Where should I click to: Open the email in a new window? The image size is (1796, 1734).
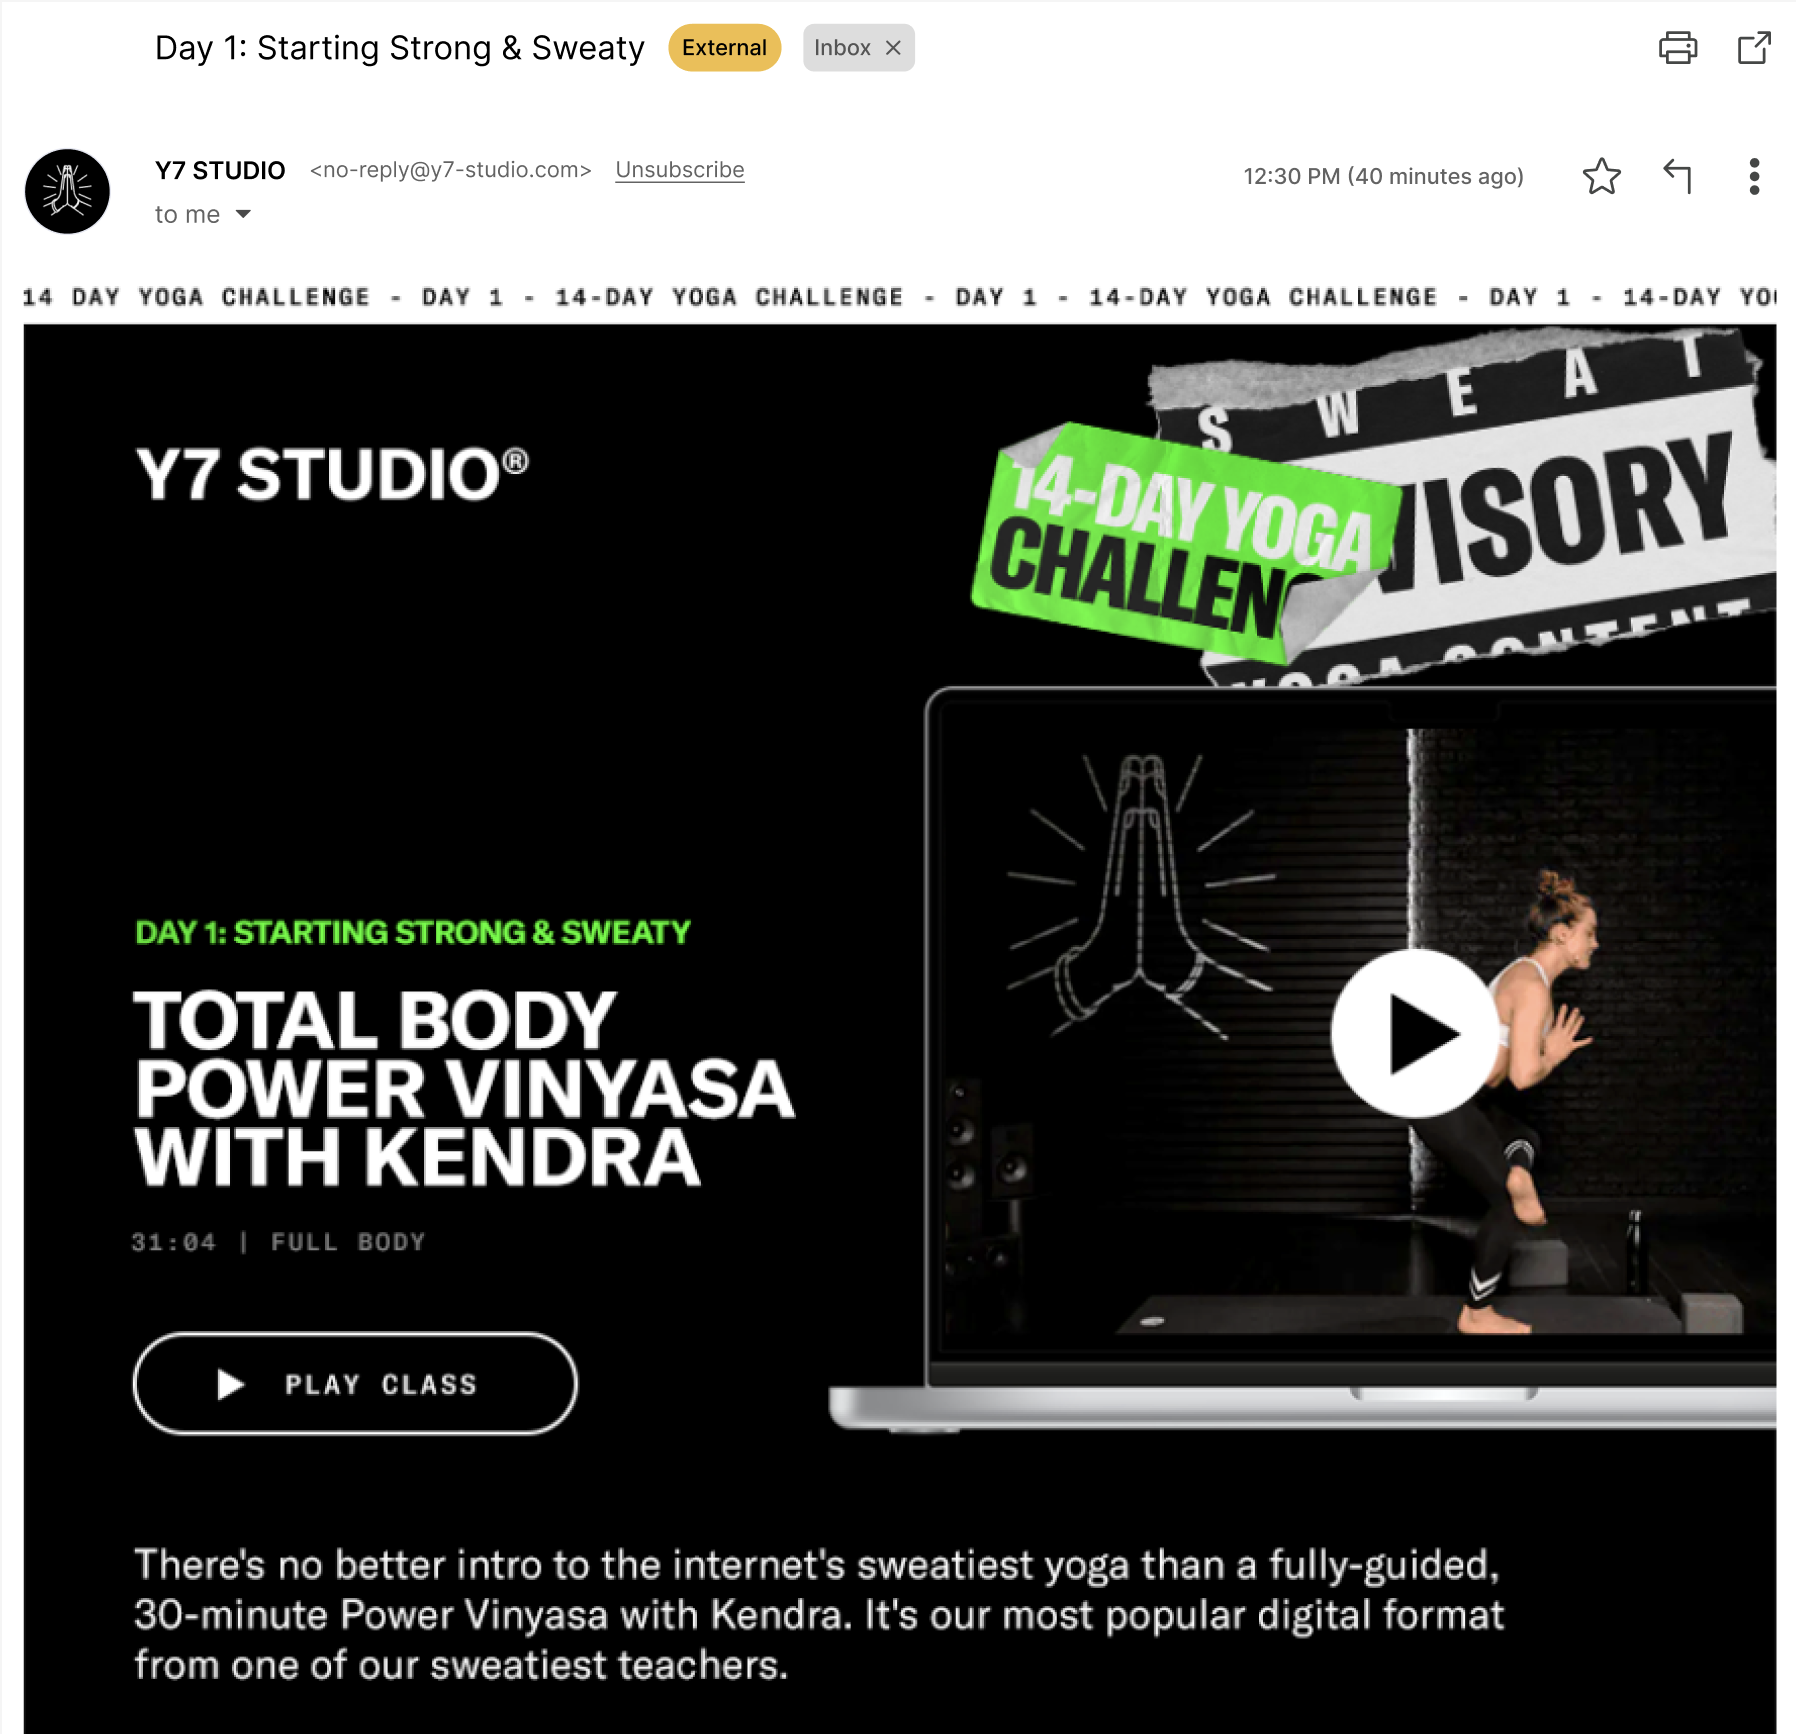coord(1754,48)
